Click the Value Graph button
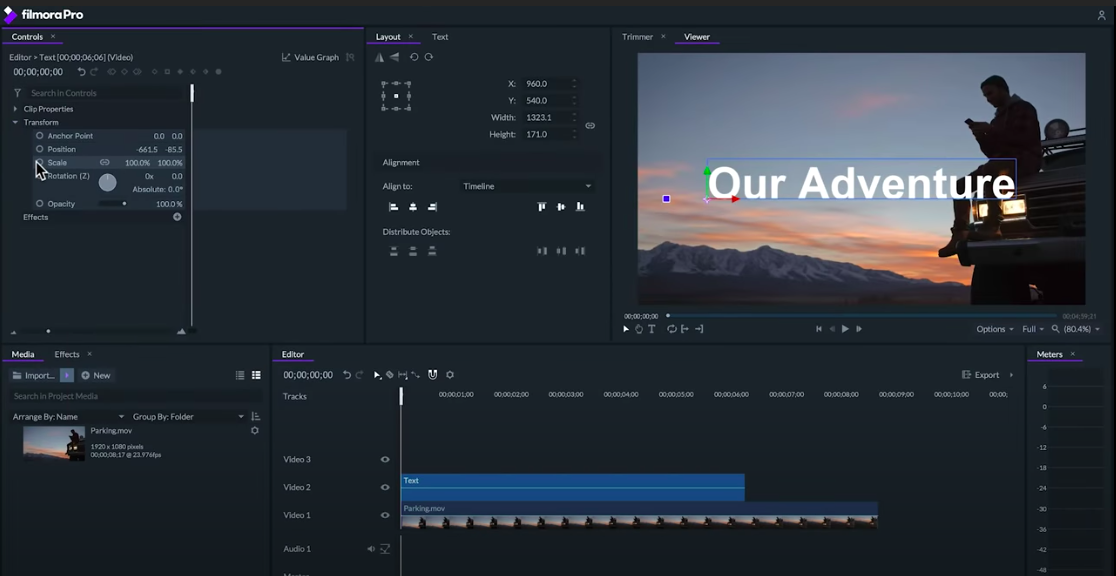This screenshot has height=576, width=1116. (x=310, y=58)
